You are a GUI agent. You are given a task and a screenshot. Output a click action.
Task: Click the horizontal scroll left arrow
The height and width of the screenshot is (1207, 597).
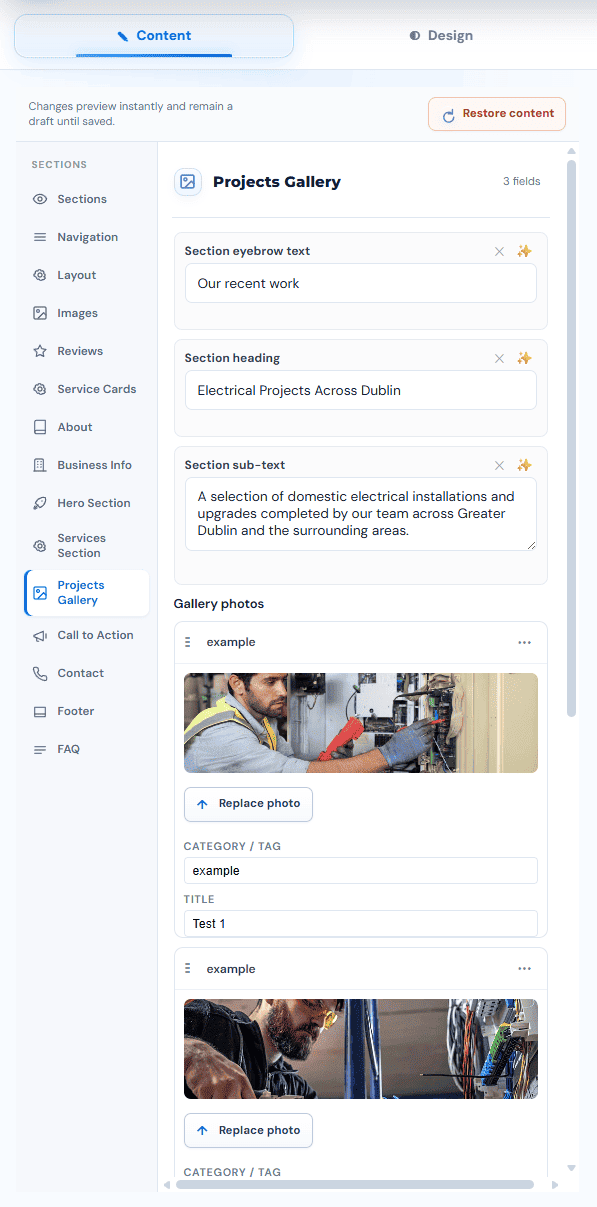coord(167,1185)
